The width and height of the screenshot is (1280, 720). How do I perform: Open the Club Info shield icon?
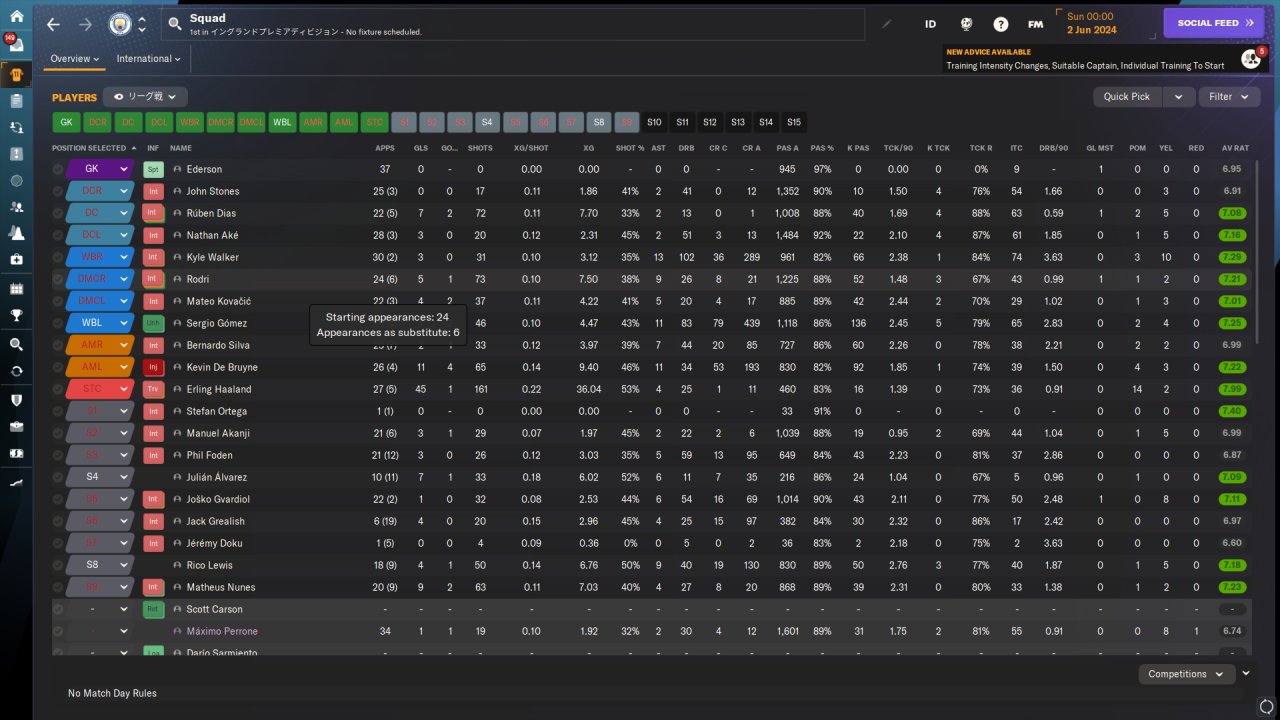[16, 400]
